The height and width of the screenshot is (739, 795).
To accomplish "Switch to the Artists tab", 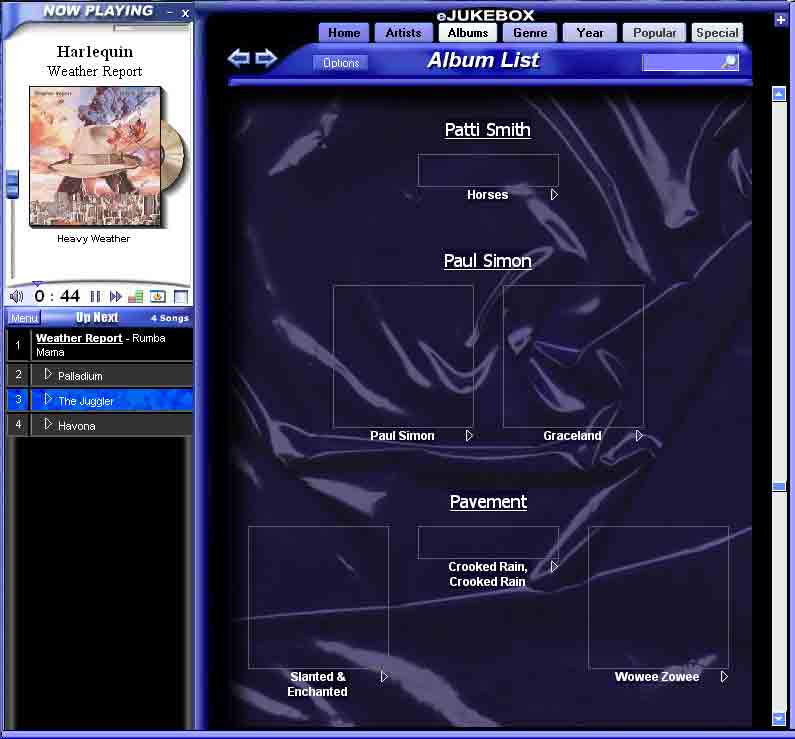I will [403, 33].
